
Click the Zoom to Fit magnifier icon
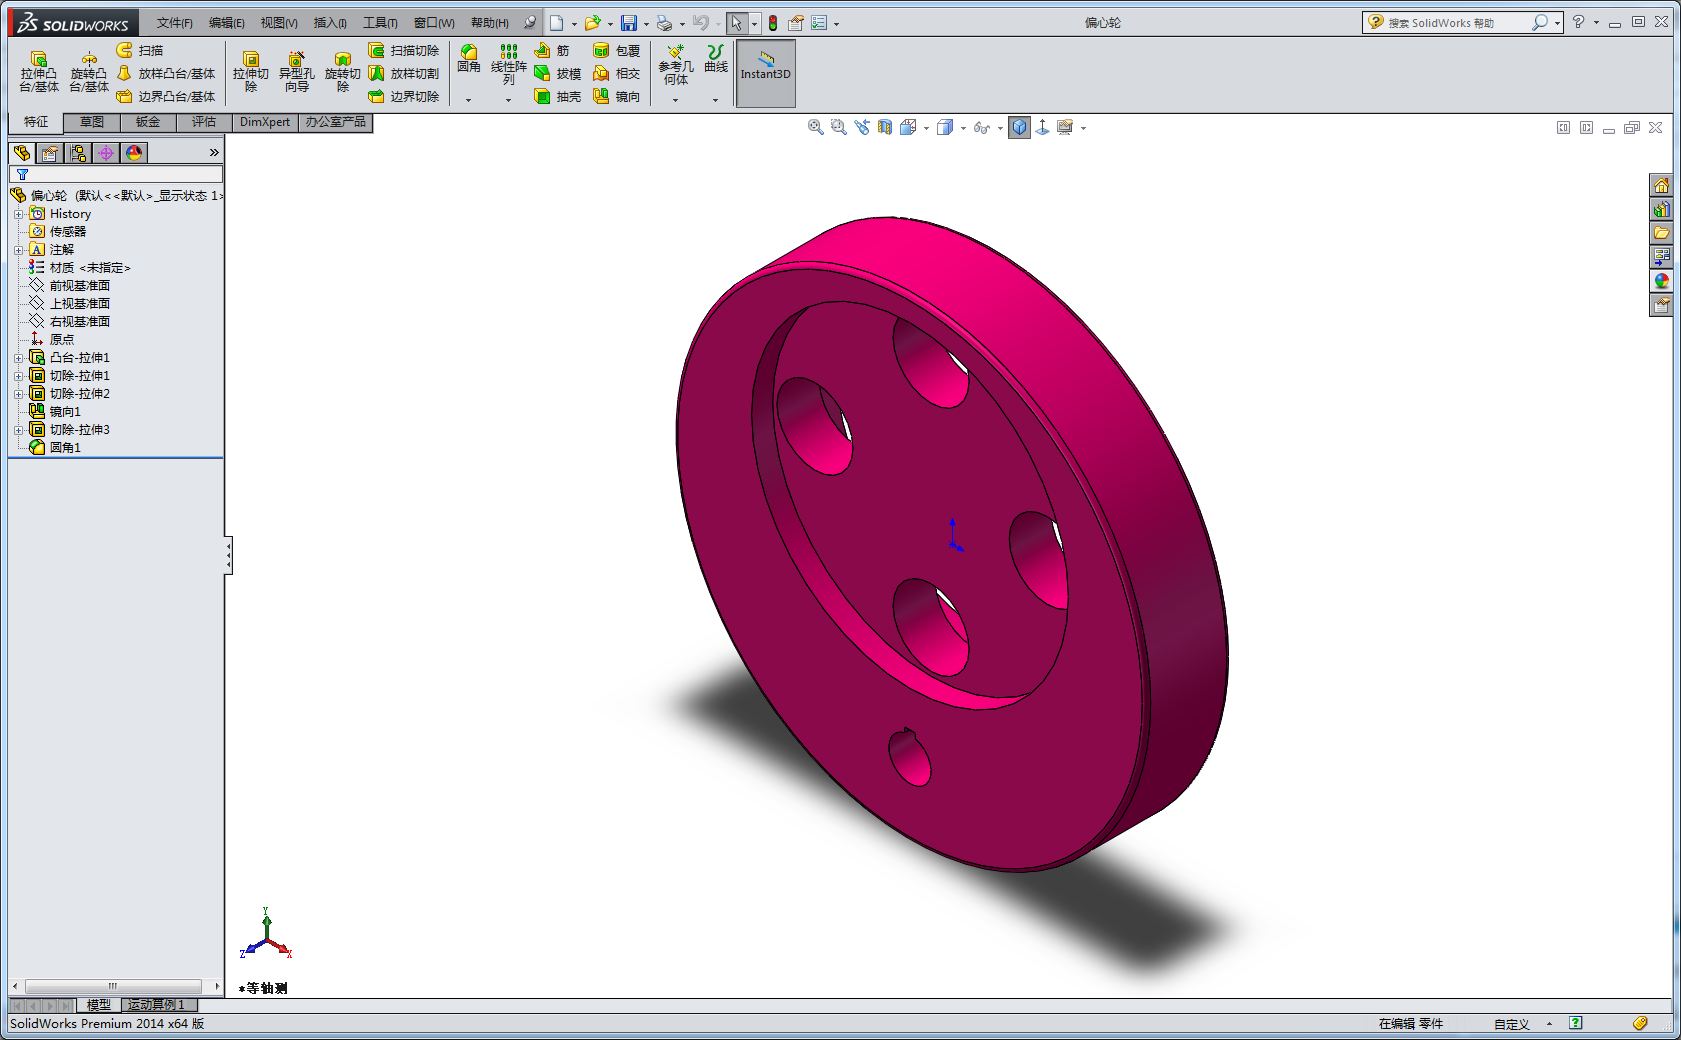click(x=816, y=127)
